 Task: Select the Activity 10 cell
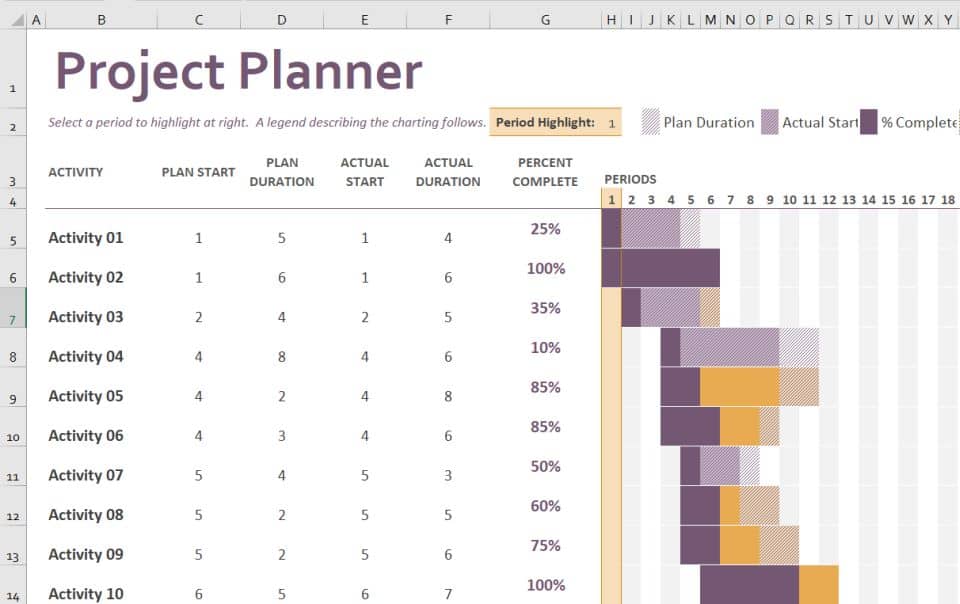tap(86, 593)
